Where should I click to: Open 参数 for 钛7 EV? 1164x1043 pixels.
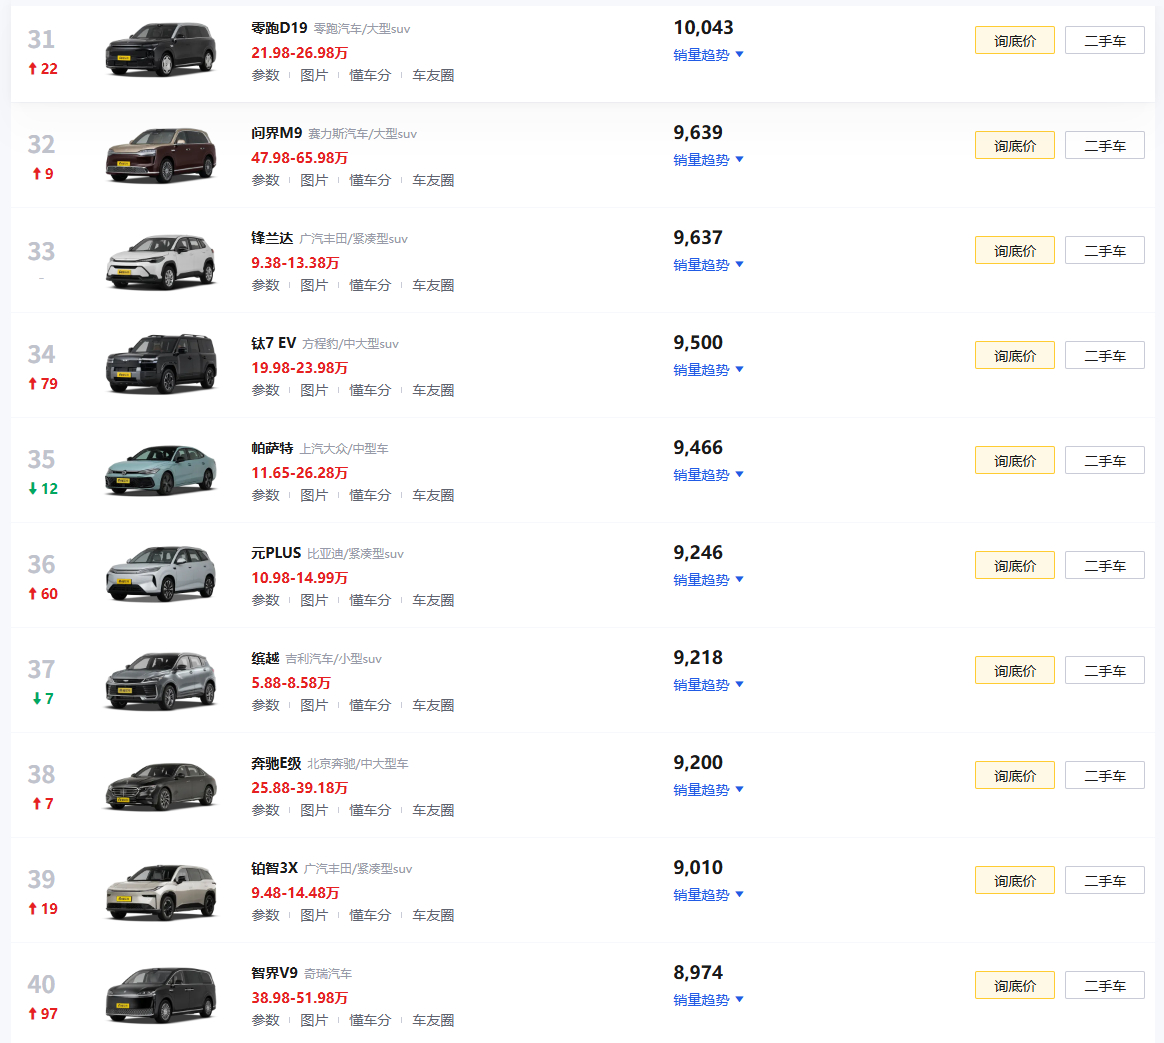click(x=265, y=390)
